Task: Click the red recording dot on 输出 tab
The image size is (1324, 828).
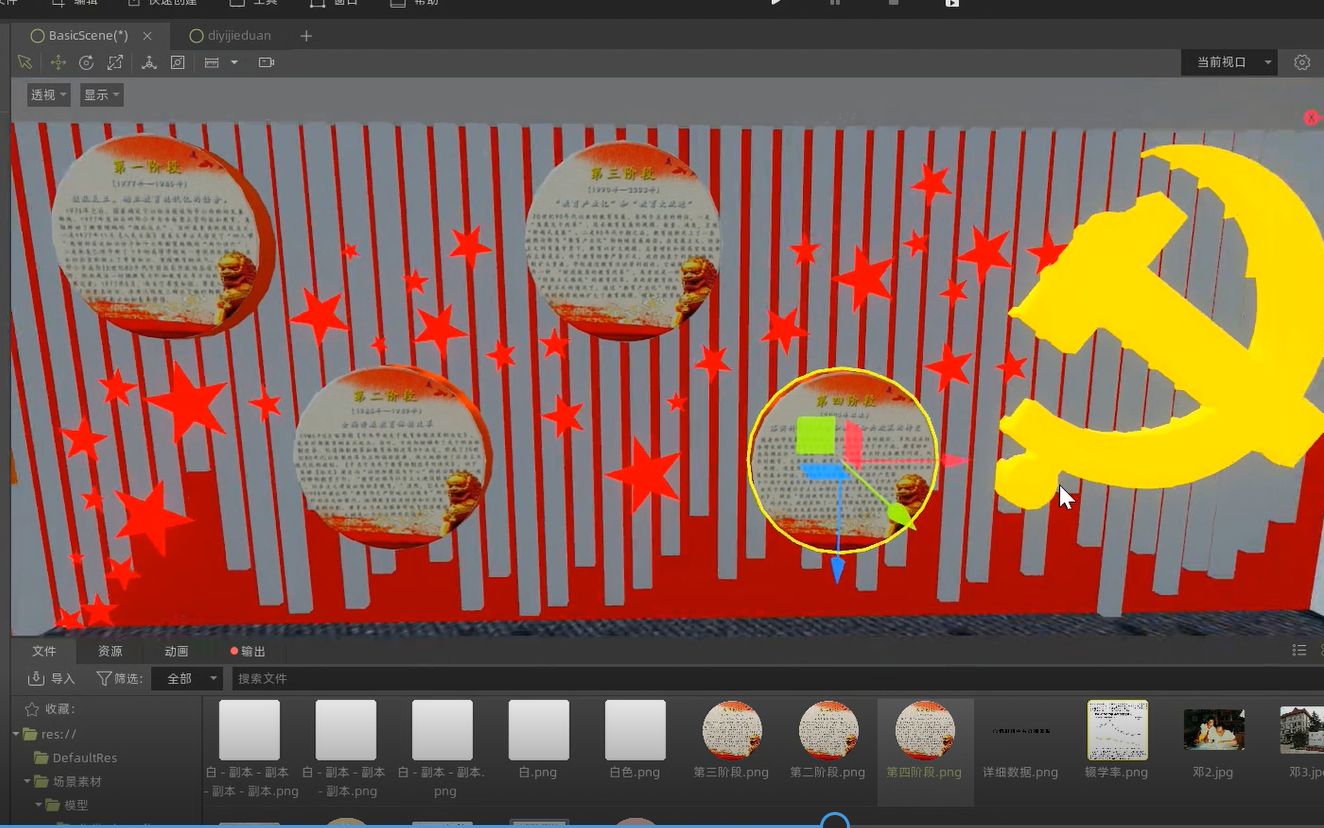Action: tap(234, 651)
